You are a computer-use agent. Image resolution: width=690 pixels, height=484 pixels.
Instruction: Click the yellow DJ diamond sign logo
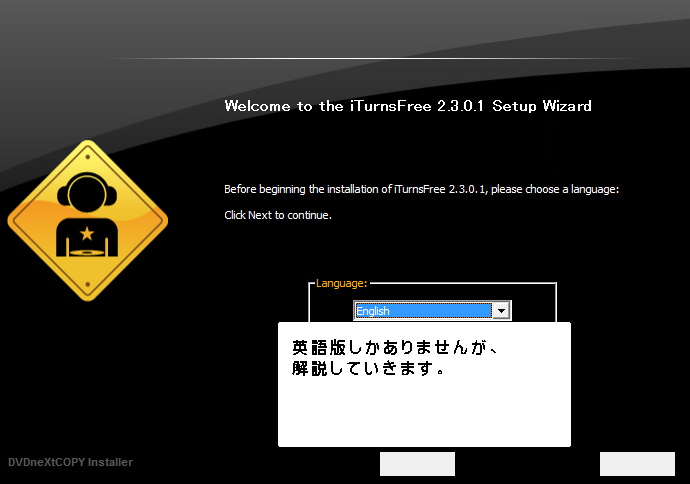(88, 221)
